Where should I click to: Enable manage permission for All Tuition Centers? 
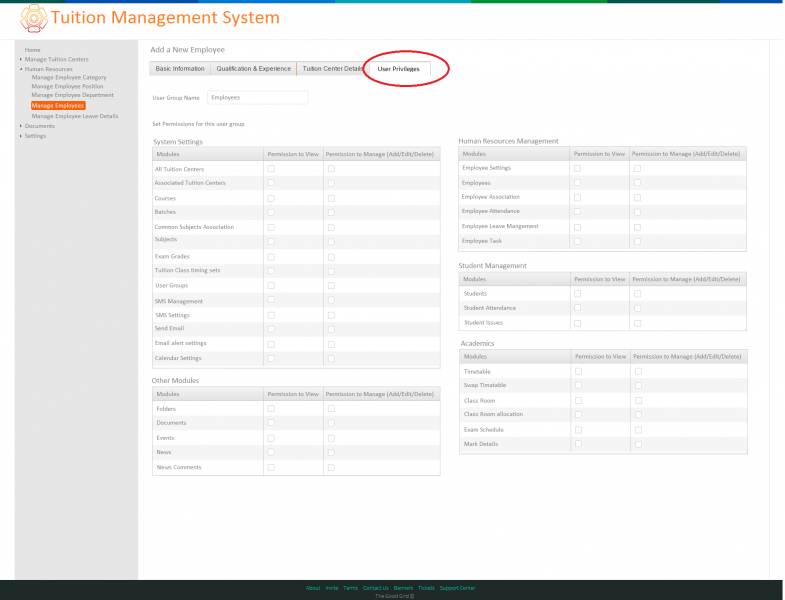331,169
